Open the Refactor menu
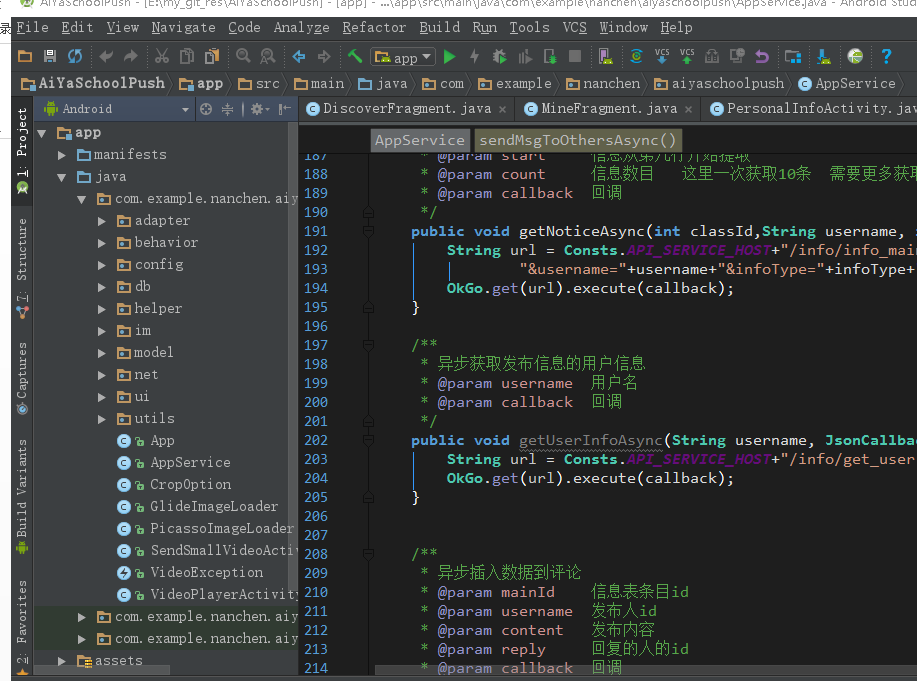917x681 pixels. pyautogui.click(x=374, y=27)
